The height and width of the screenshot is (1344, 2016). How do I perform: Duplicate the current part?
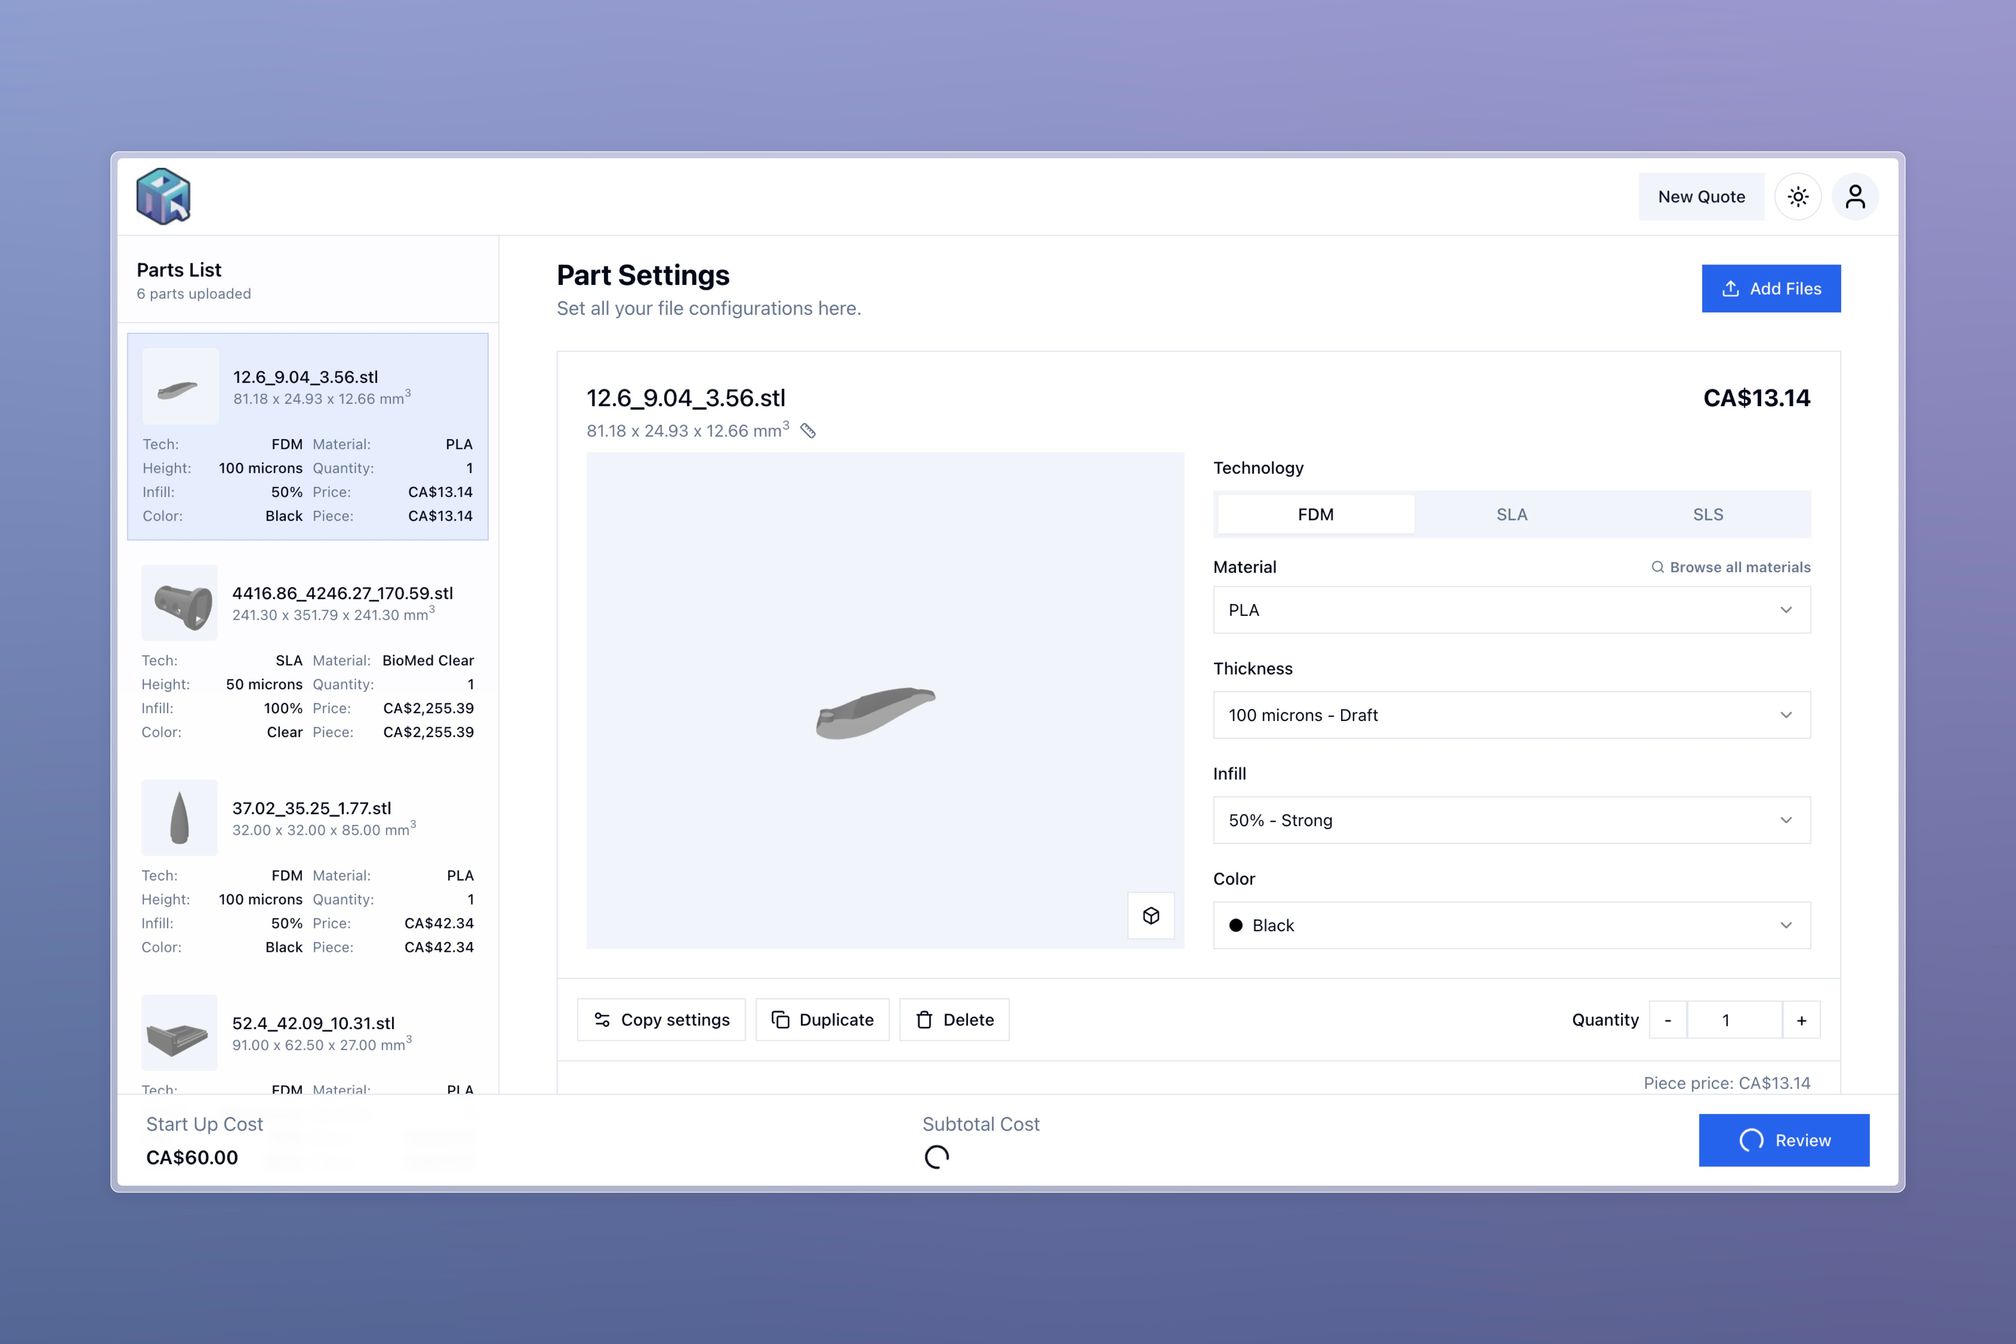(x=822, y=1020)
